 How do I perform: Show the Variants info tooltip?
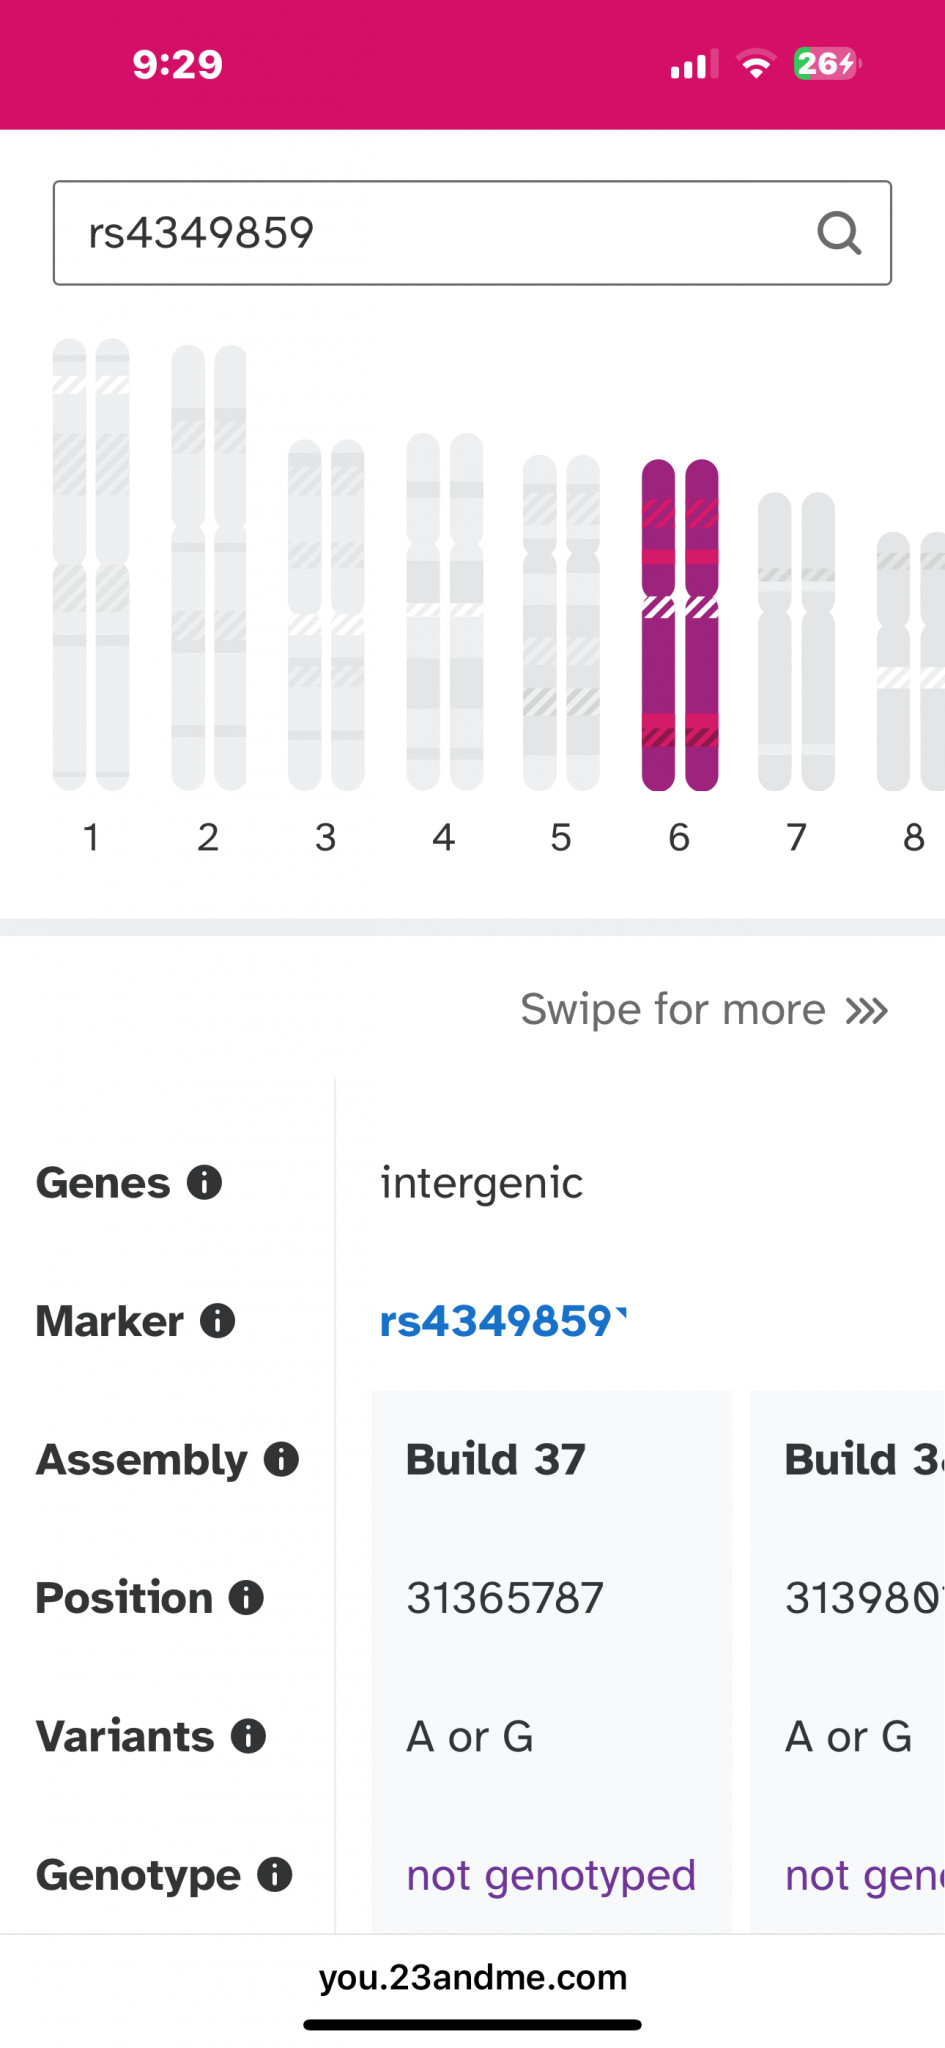(x=248, y=1736)
